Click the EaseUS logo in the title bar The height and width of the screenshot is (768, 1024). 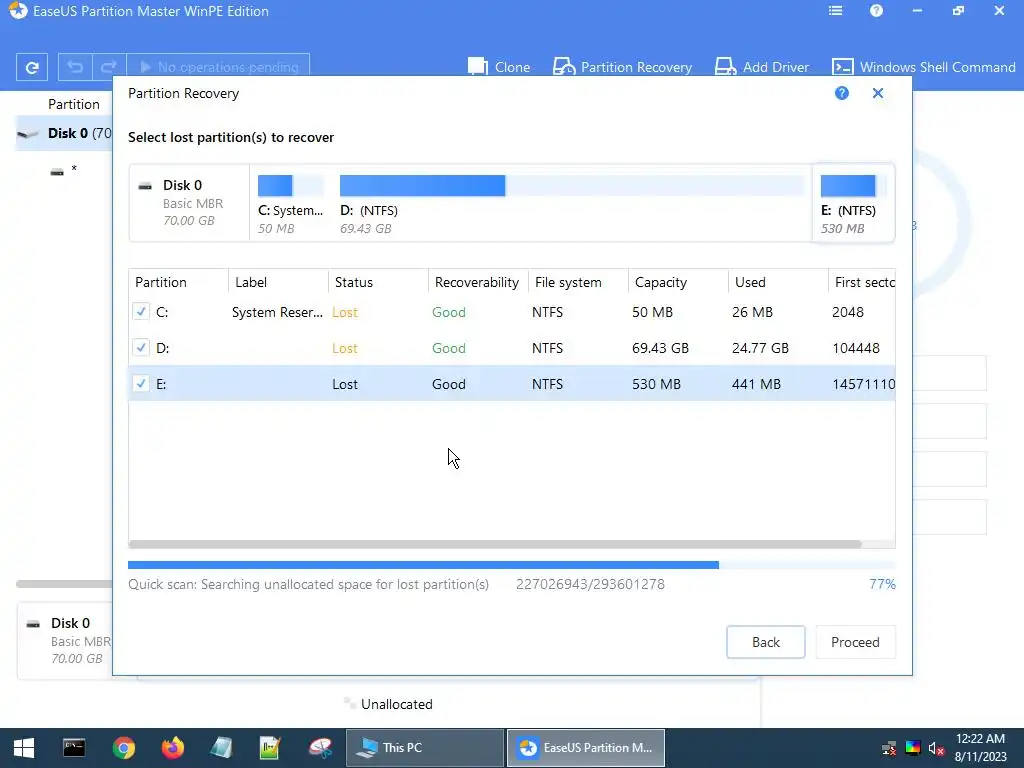pos(18,11)
